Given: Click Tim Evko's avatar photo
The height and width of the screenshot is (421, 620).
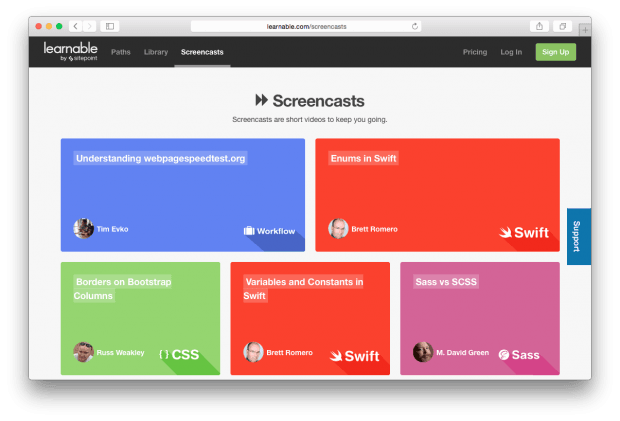Looking at the screenshot, I should (x=84, y=229).
